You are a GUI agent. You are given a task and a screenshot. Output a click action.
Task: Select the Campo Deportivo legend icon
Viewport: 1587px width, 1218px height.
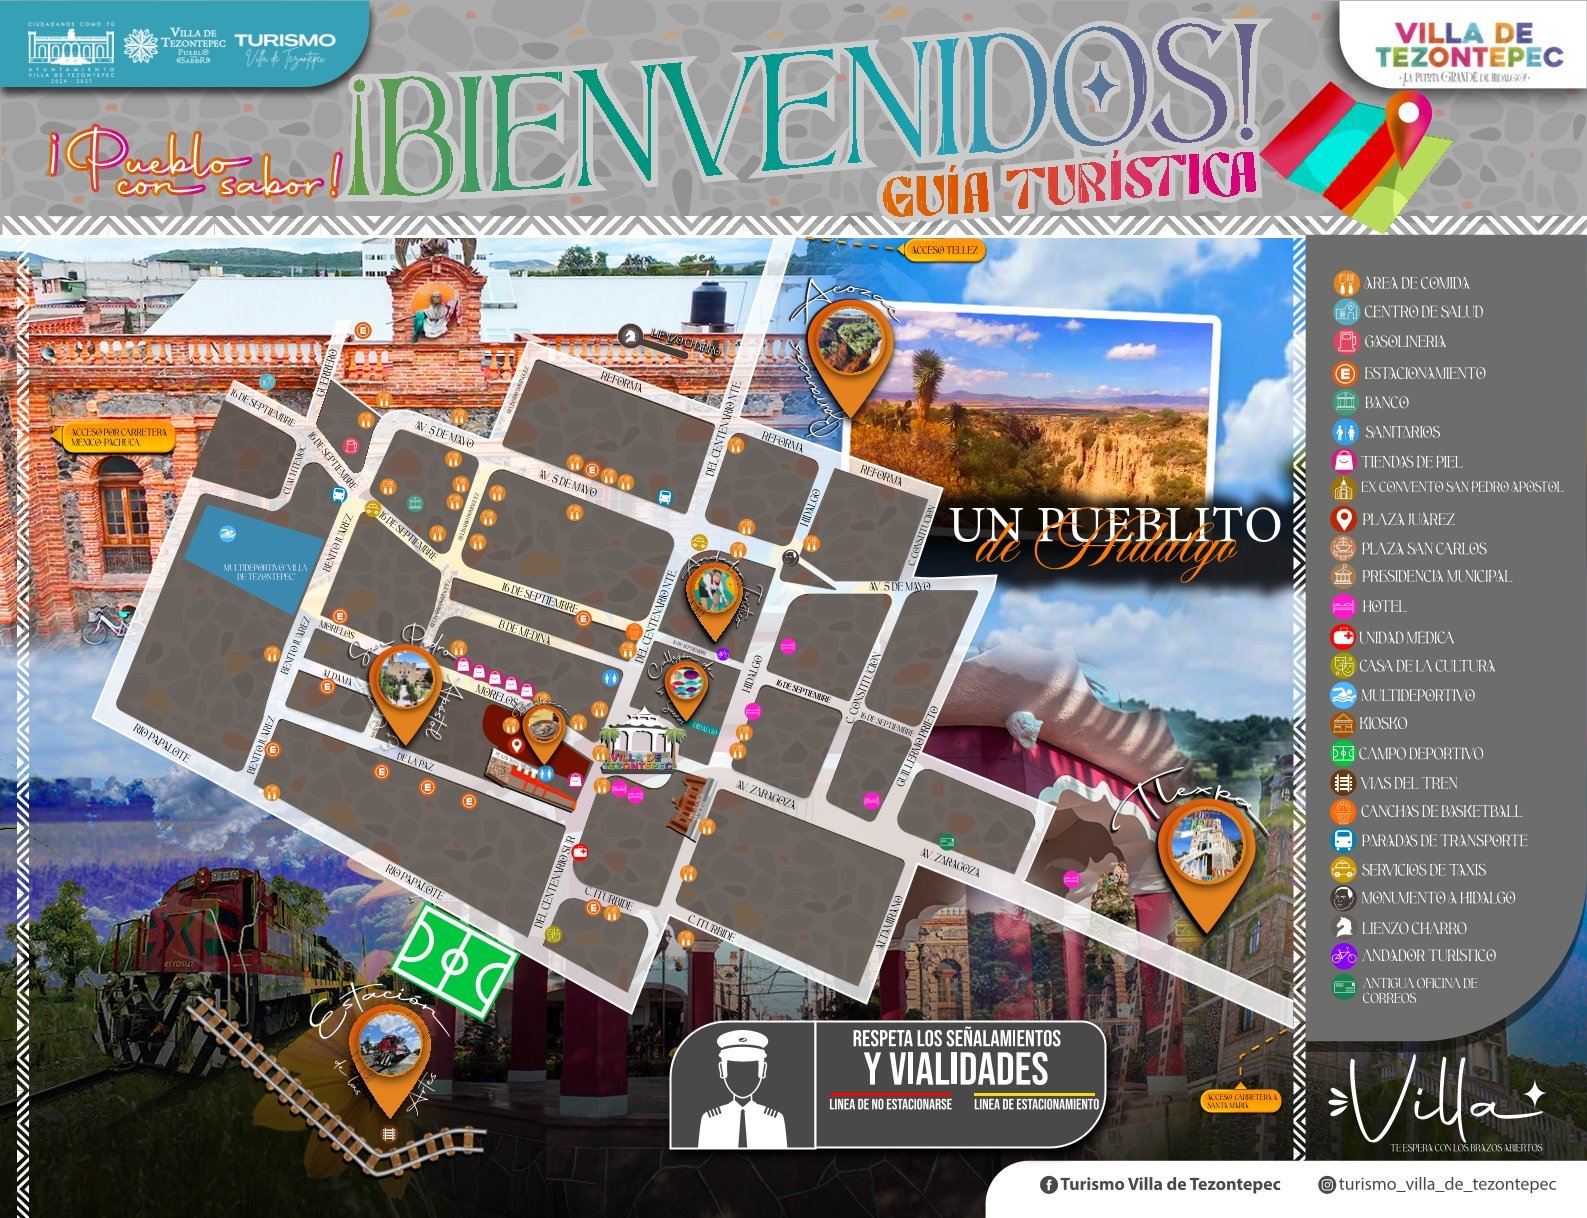pos(1343,753)
